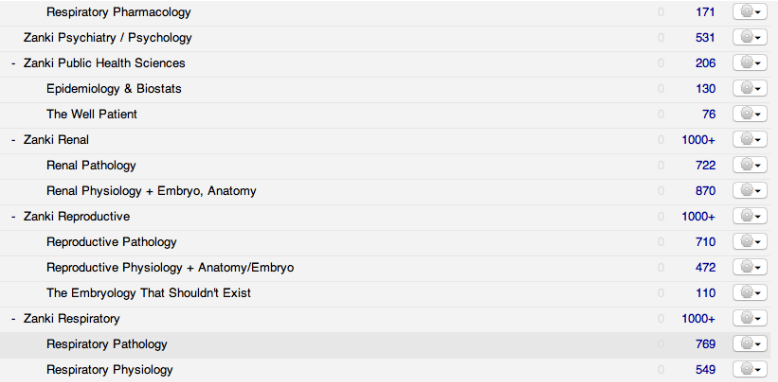Collapse the Zanki Public Health Sciences deck
Image resolution: width=778 pixels, height=382 pixels.
coord(13,64)
